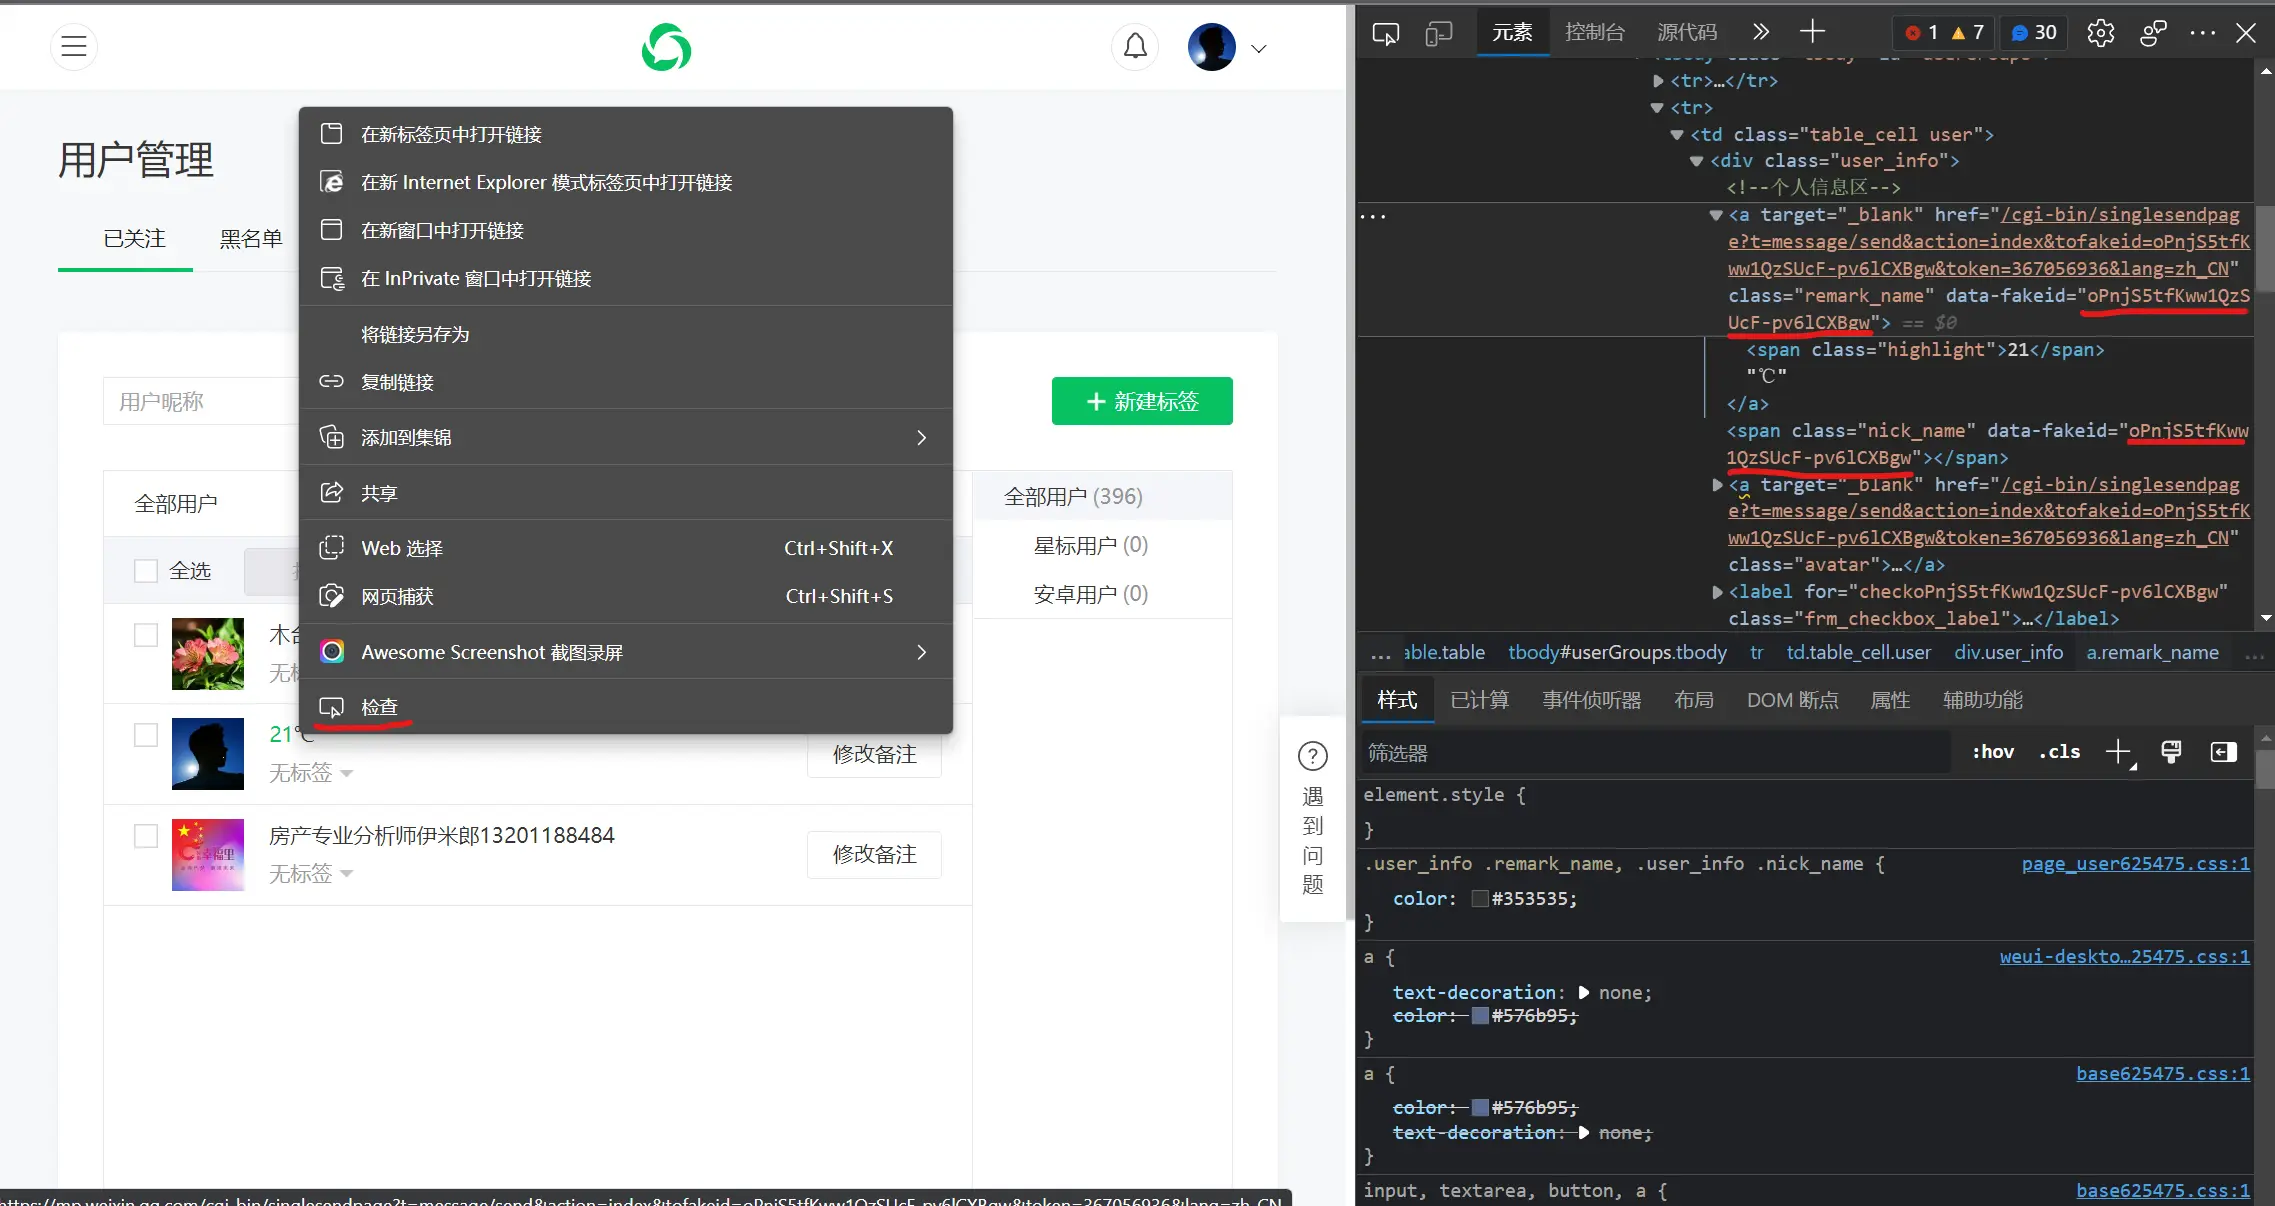Choose 检查 from the context menu
2275x1206 pixels.
pos(379,707)
